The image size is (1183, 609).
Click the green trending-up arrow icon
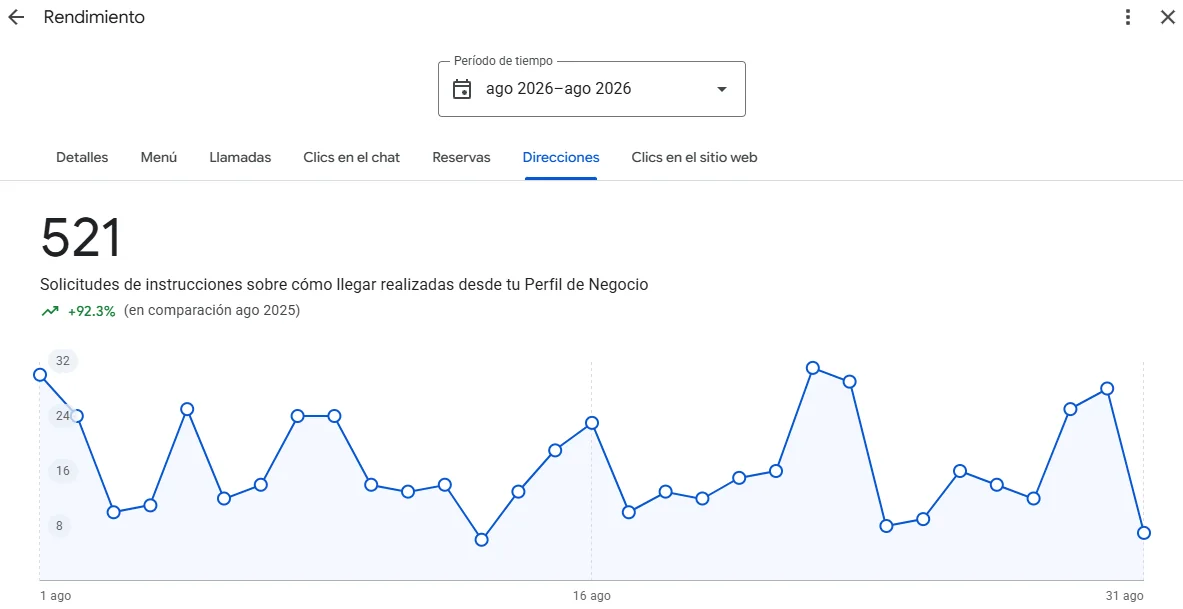coord(50,311)
